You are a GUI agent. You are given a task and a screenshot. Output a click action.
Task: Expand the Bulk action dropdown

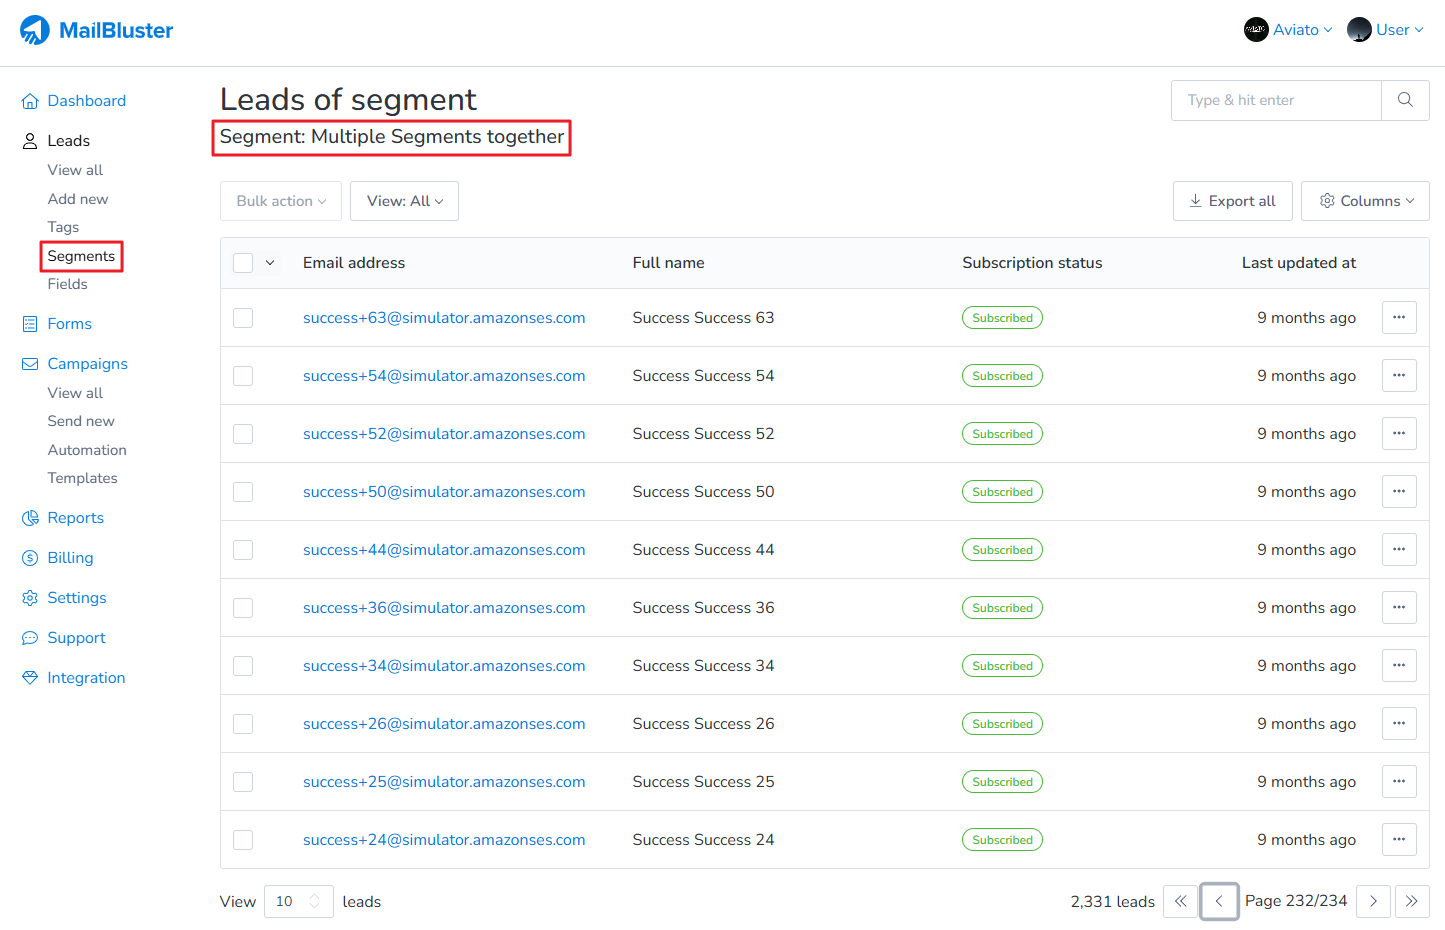(x=281, y=201)
